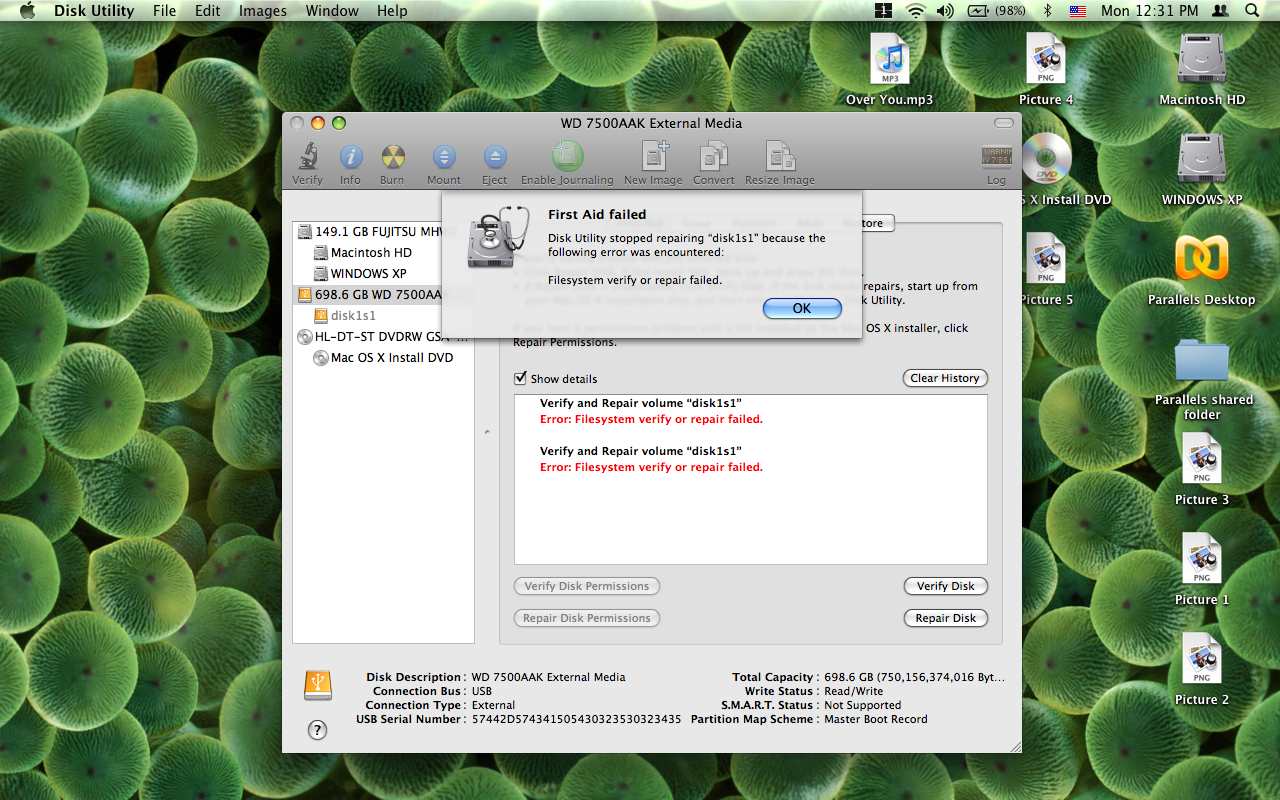Open the Images menu
1280x800 pixels.
(x=263, y=11)
